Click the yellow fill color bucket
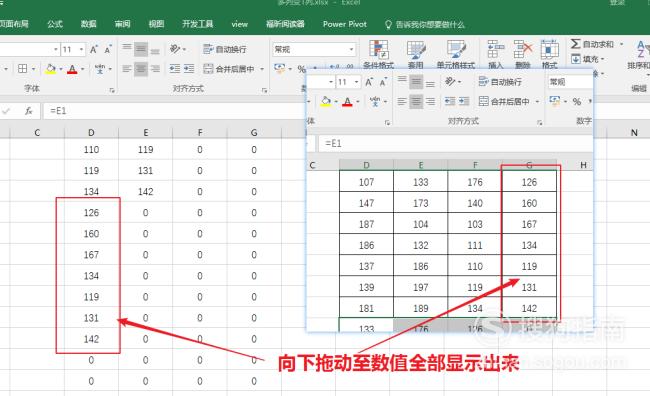Screen dimensions: 650x396 tap(51, 69)
